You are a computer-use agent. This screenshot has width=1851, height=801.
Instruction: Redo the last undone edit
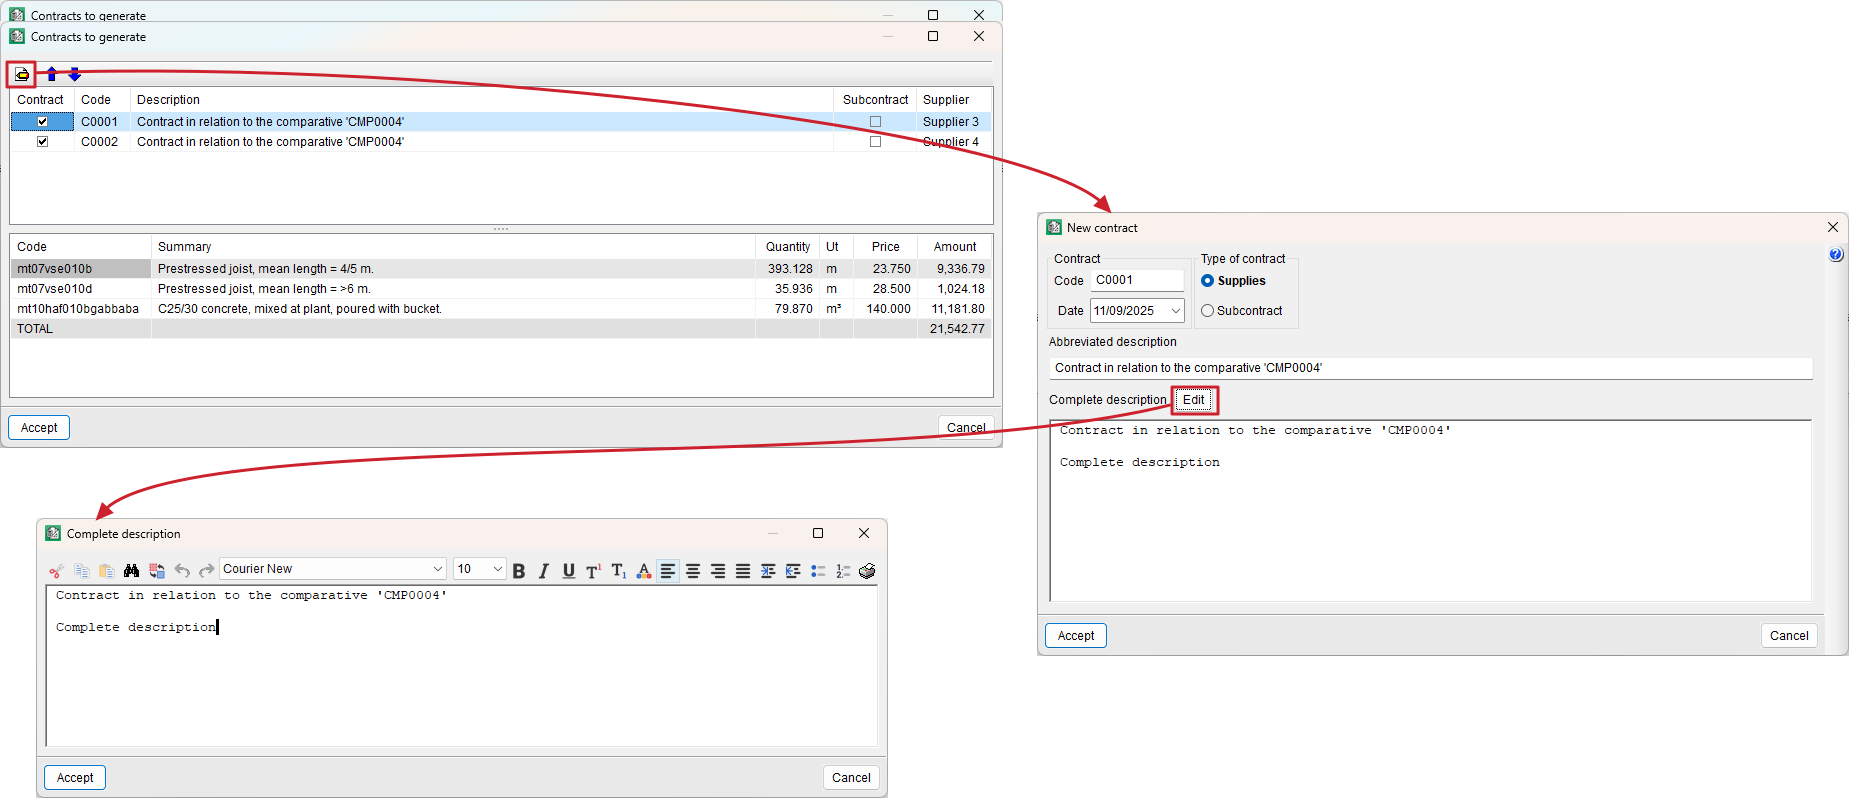pyautogui.click(x=207, y=570)
